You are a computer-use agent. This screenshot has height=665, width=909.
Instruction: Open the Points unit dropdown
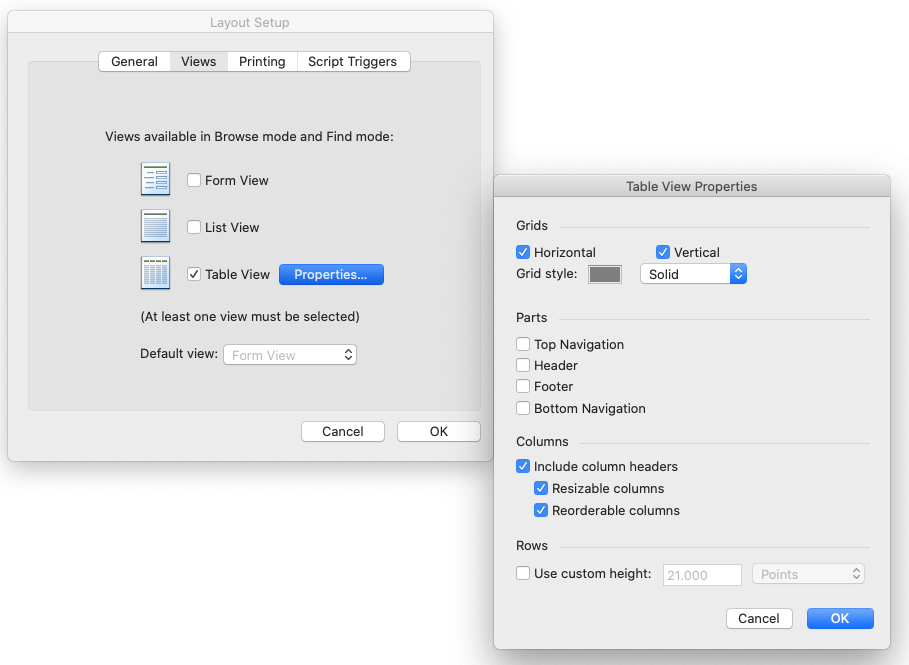click(808, 574)
